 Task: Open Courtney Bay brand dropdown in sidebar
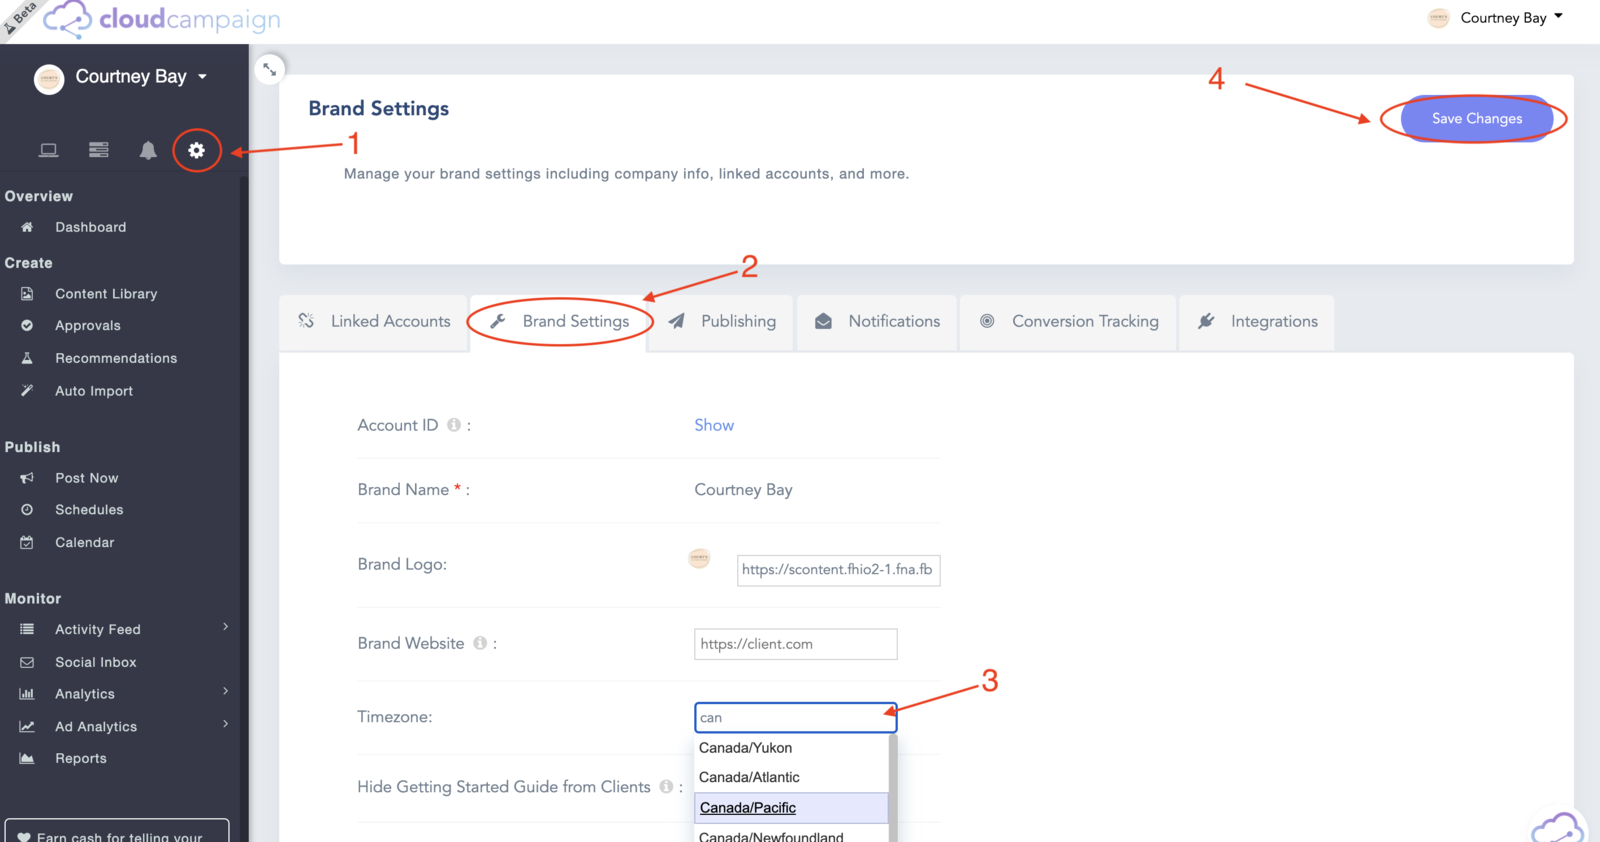point(122,77)
